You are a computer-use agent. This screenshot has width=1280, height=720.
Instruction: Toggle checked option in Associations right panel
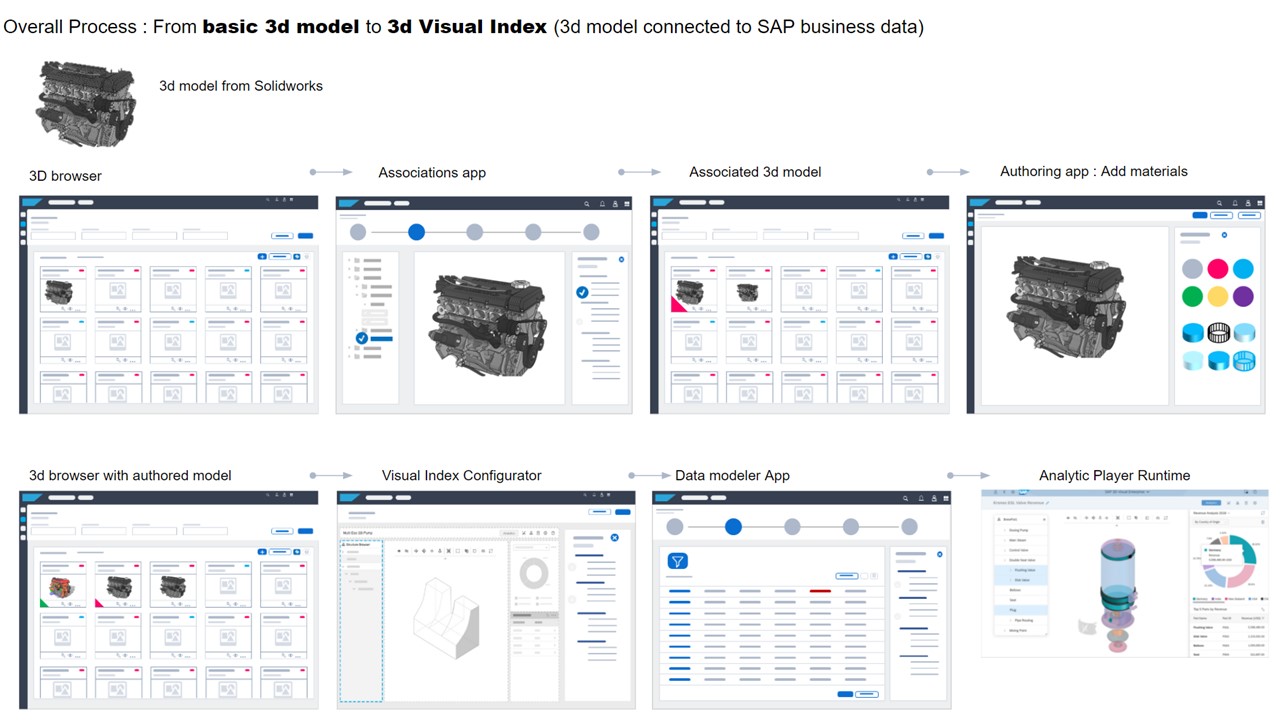click(x=582, y=292)
